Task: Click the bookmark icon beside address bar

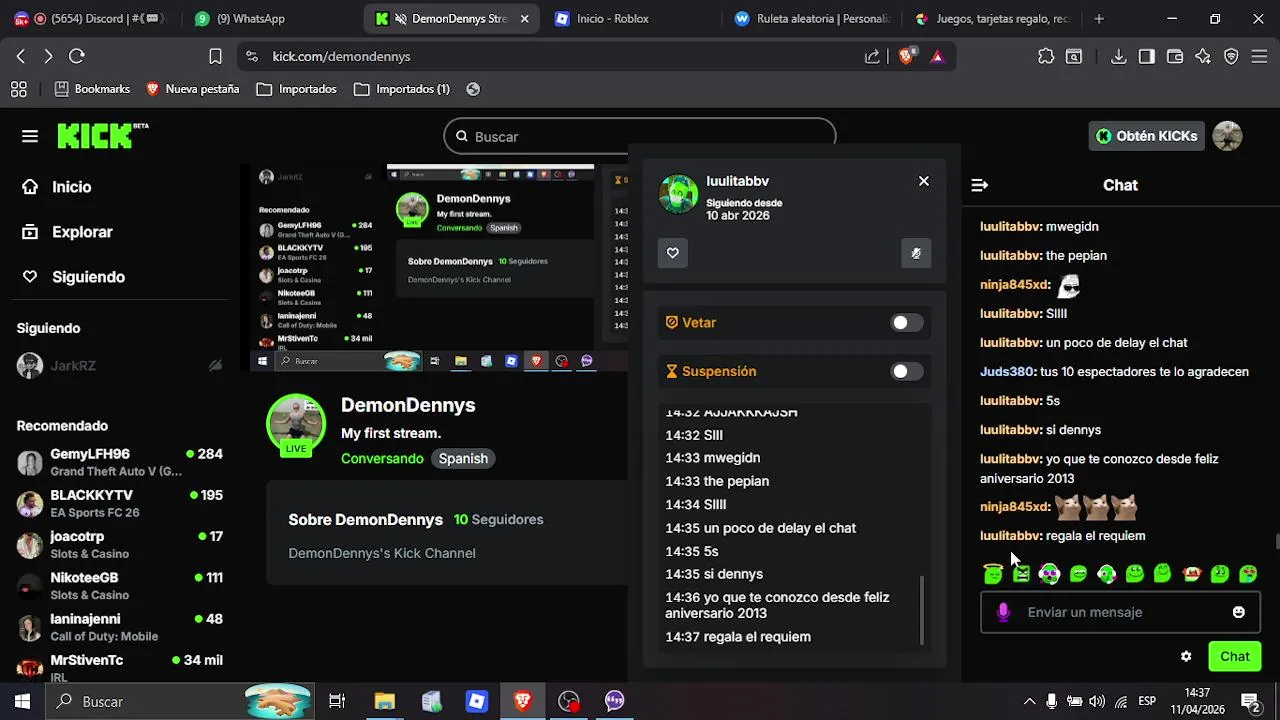Action: [x=215, y=57]
